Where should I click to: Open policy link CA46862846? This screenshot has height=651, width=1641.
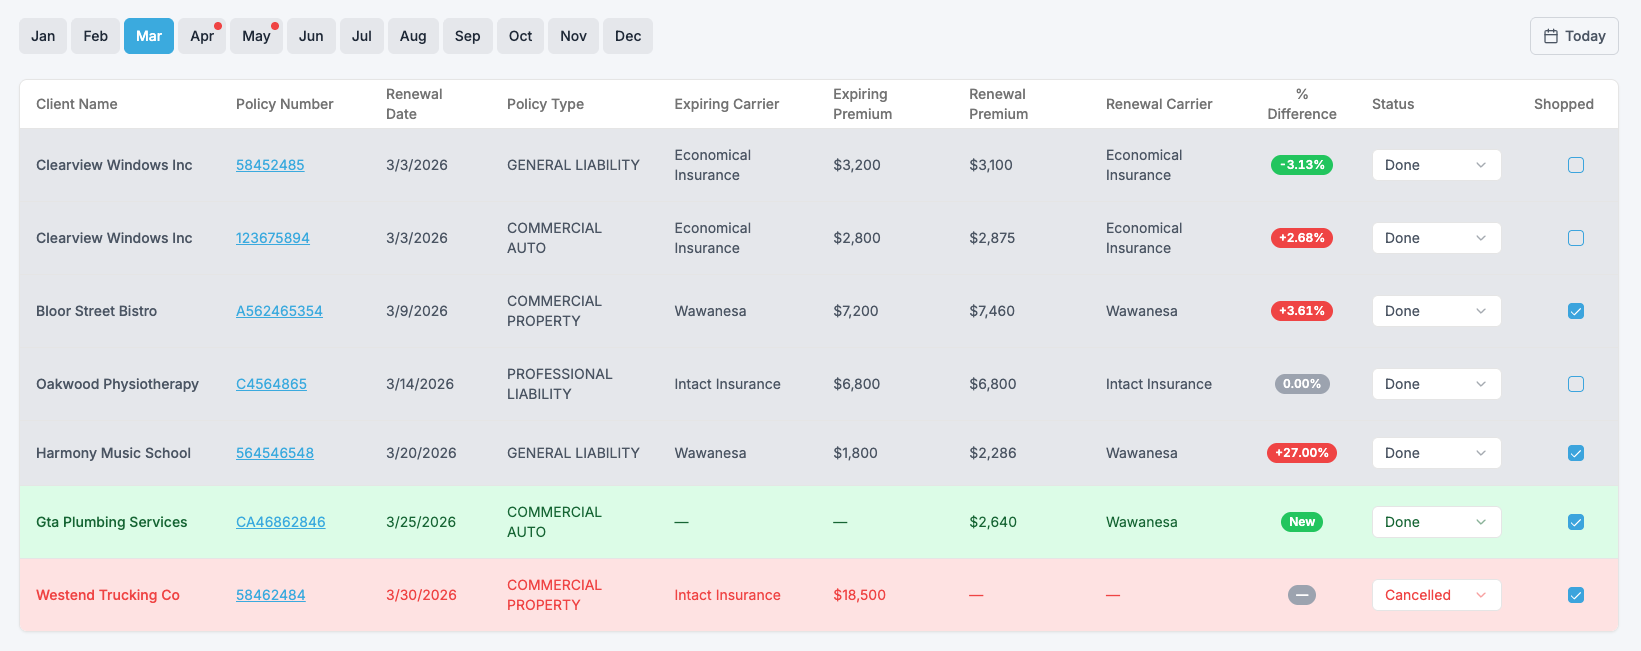point(280,522)
